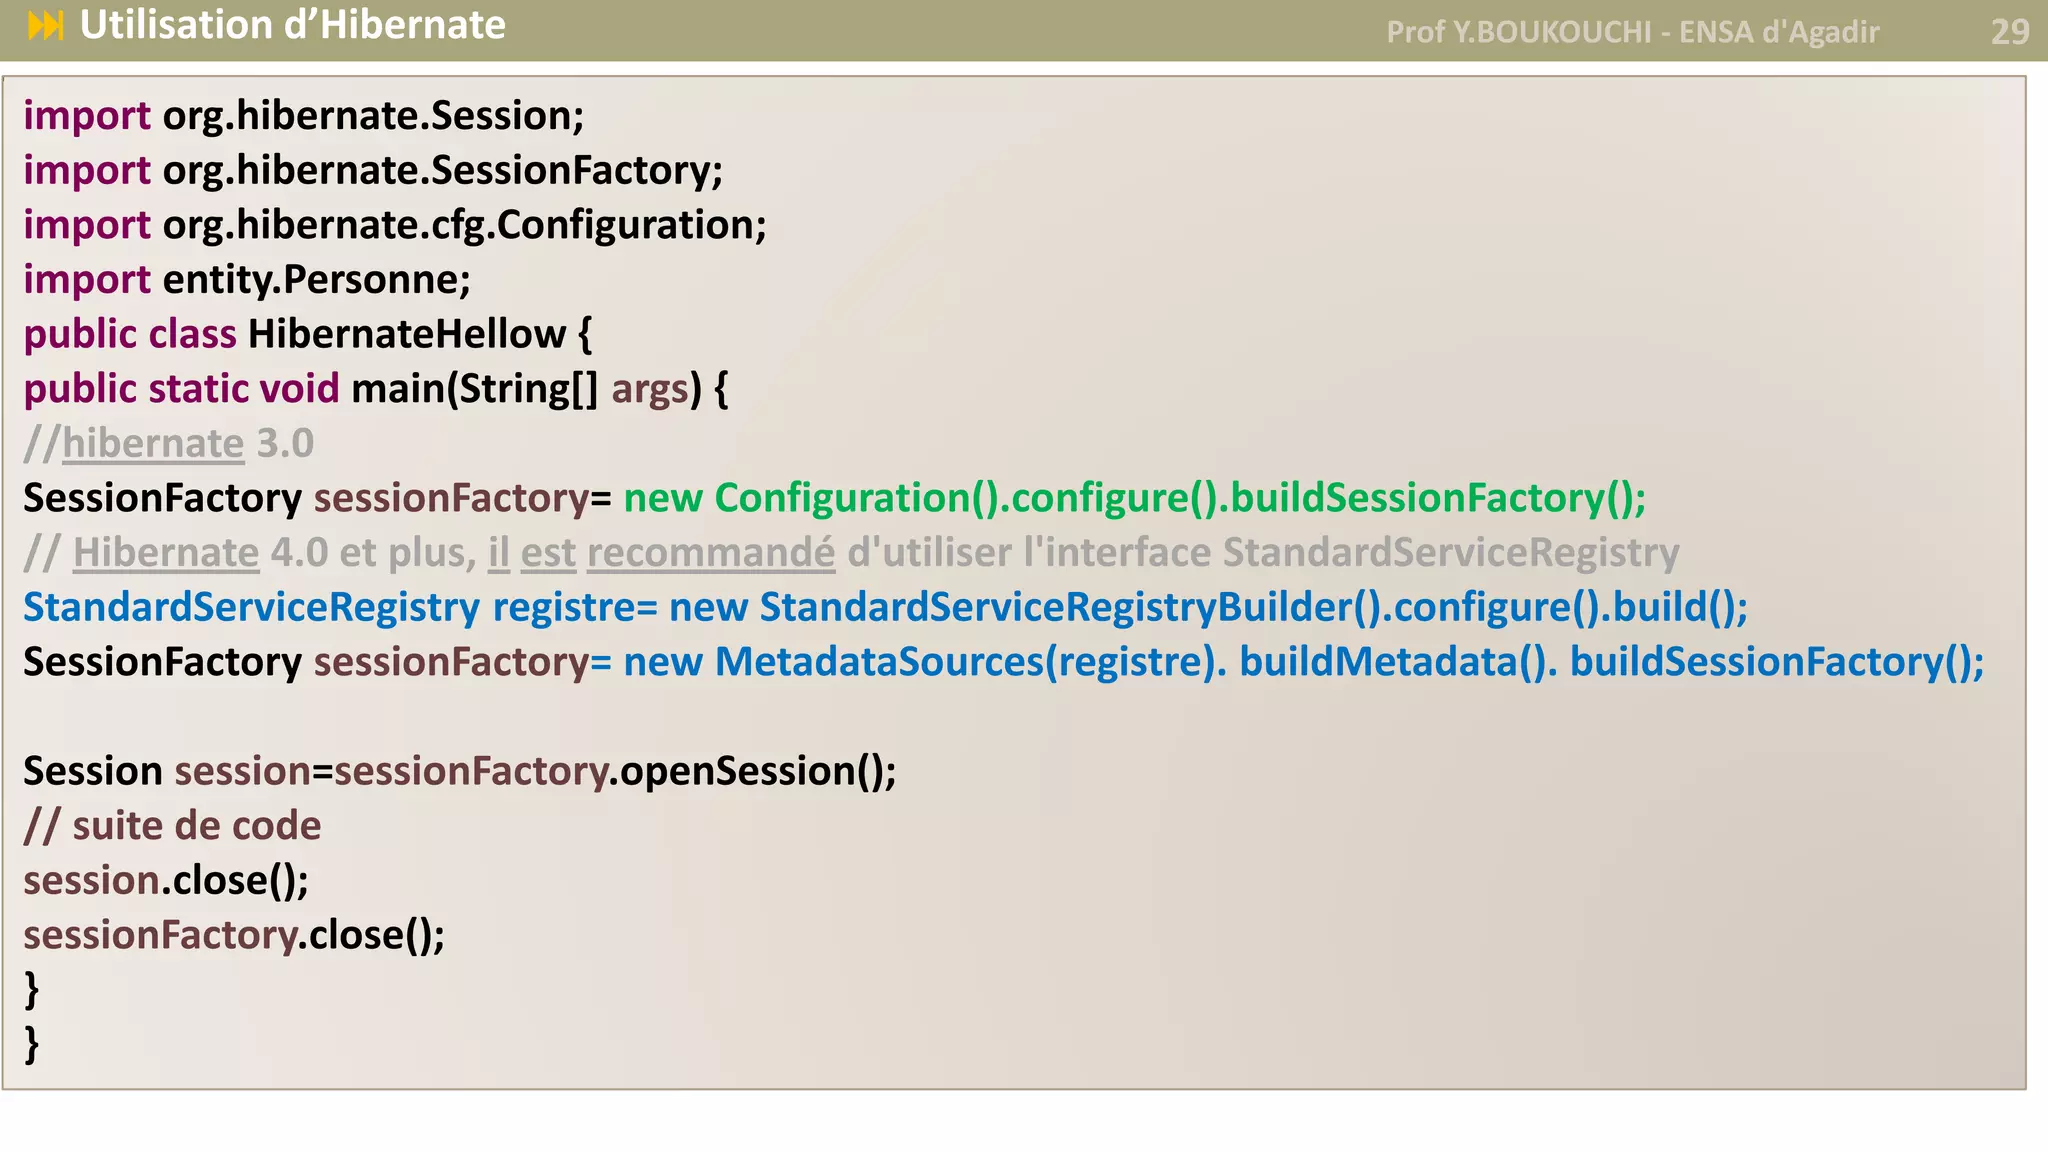
Task: Click the author text 'Prof Y.BOUKOUCHI - ENSA d'Agadir'
Action: pyautogui.click(x=1632, y=32)
